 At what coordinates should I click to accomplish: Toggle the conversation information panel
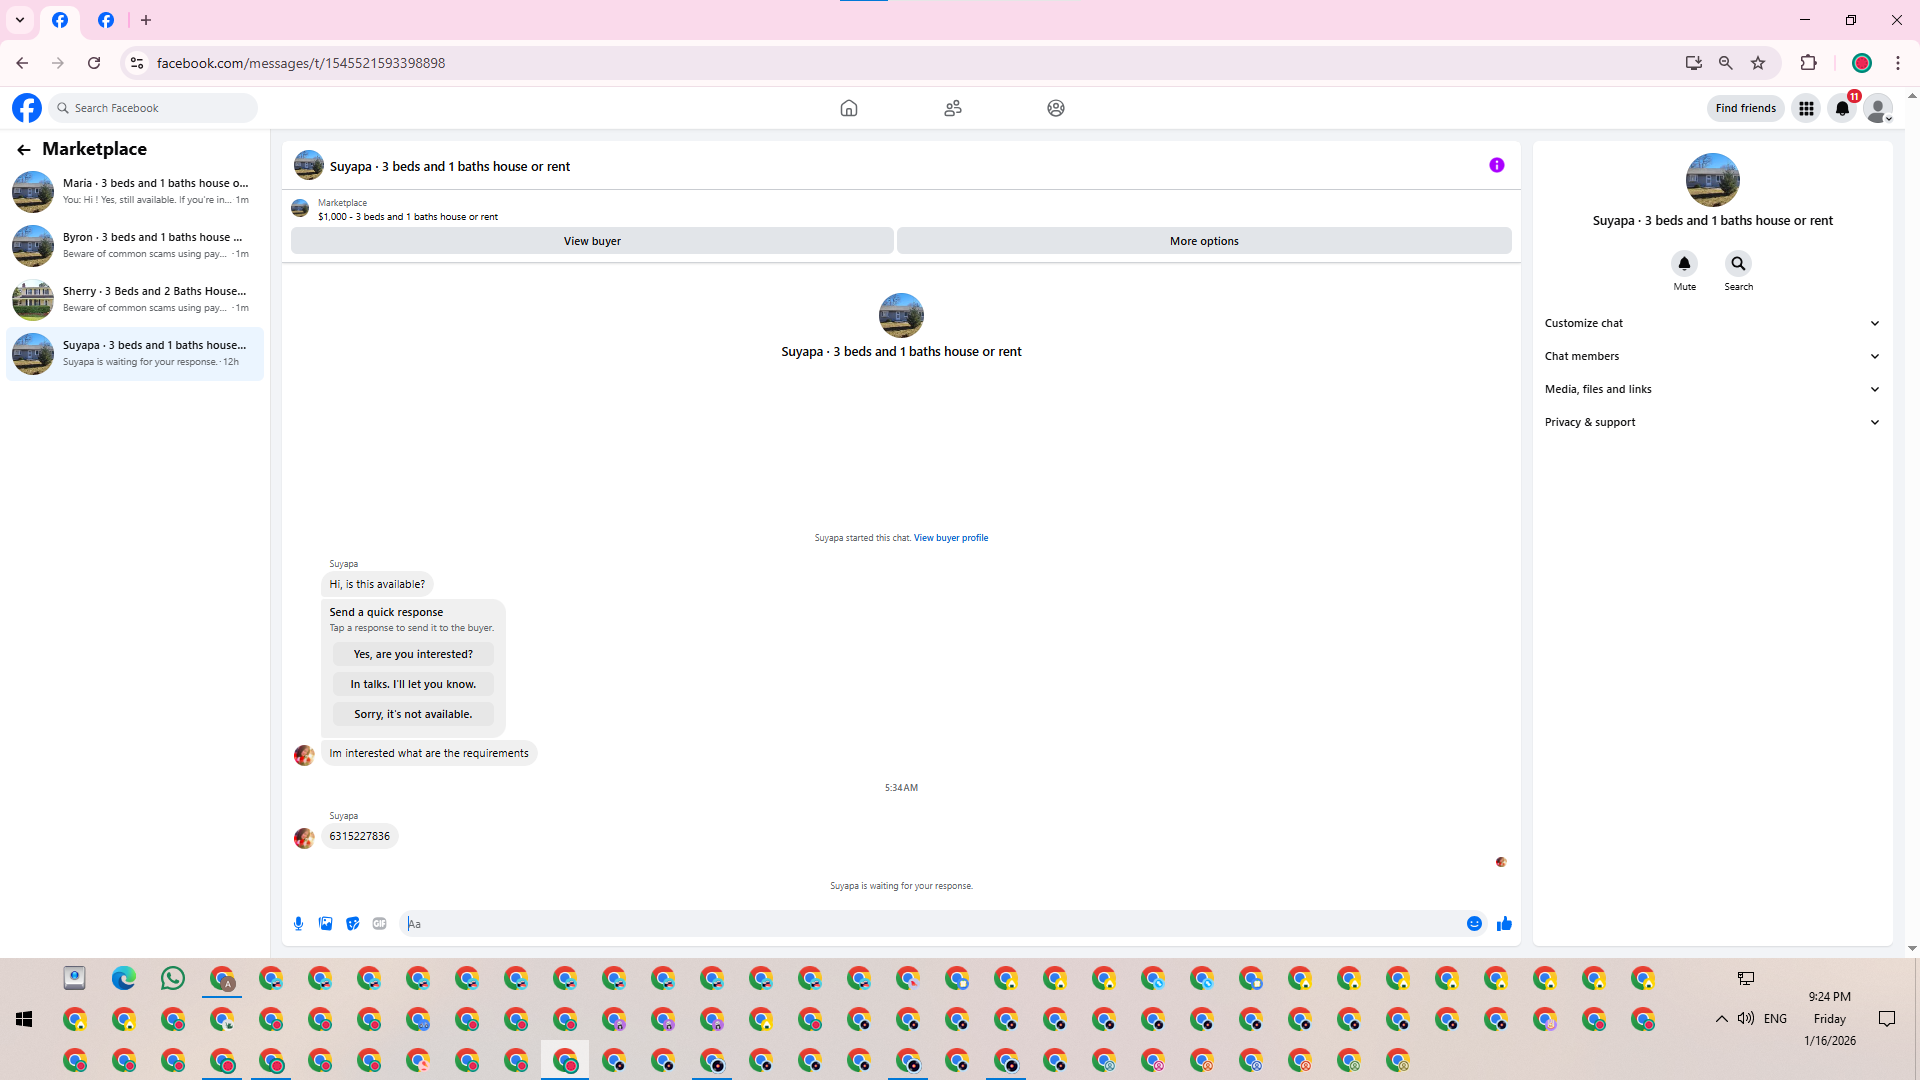click(x=1496, y=166)
